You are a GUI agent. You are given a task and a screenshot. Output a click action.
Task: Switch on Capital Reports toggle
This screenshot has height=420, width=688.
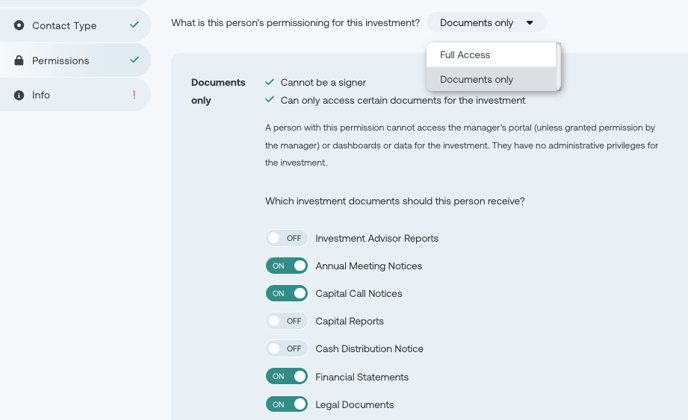point(287,321)
